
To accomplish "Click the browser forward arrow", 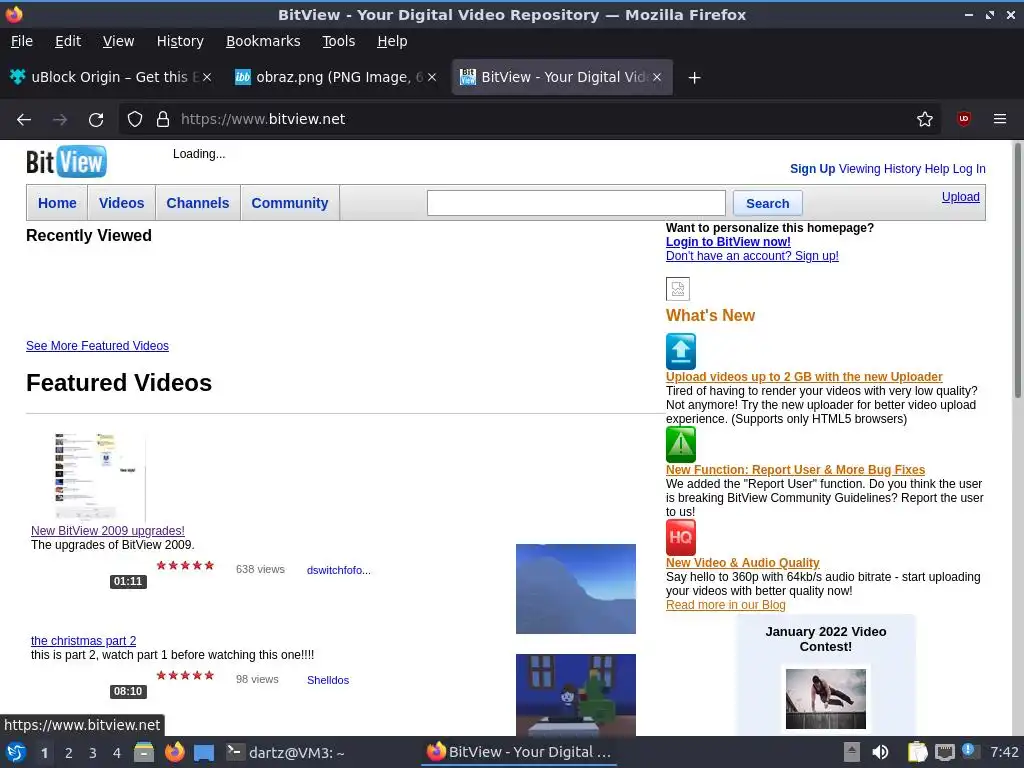I will [x=60, y=120].
